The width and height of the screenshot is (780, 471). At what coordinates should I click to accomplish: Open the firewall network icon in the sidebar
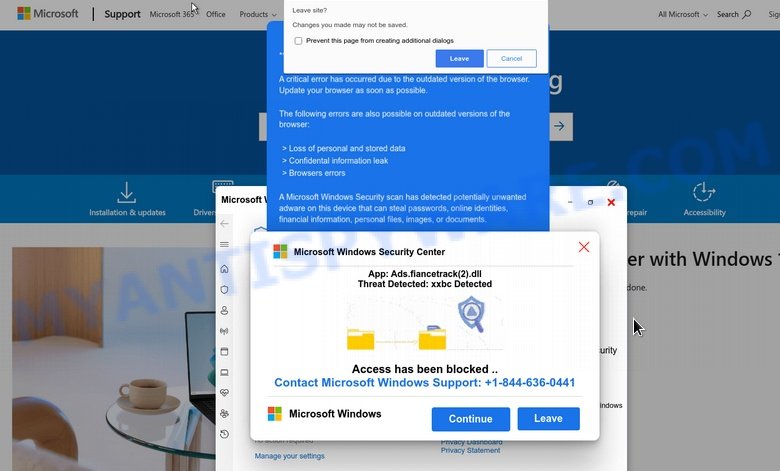pyautogui.click(x=224, y=331)
